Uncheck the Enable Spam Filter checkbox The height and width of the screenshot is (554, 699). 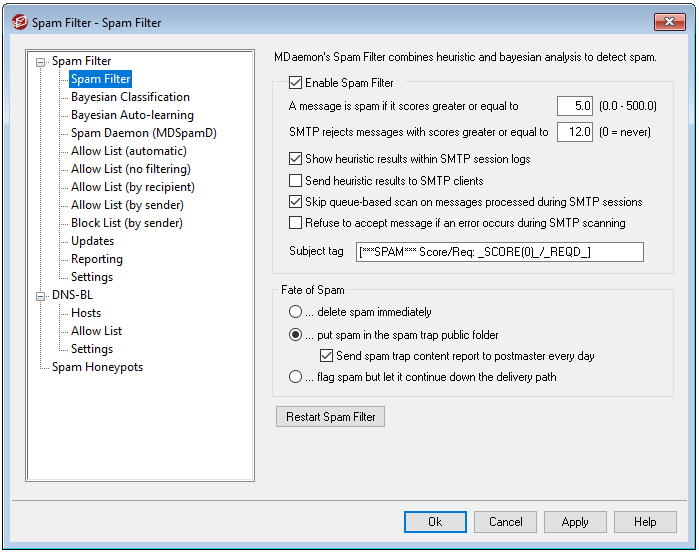(295, 83)
